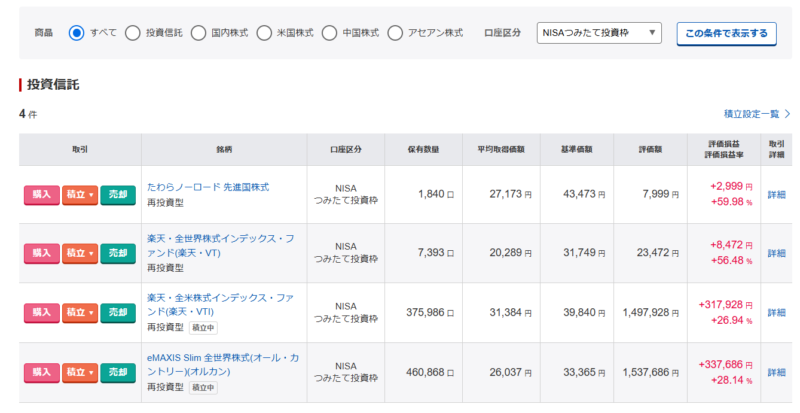Expand 積立 dropdown for 楽天・VT fund
Viewport: 800px width, 413px height.
click(x=80, y=254)
